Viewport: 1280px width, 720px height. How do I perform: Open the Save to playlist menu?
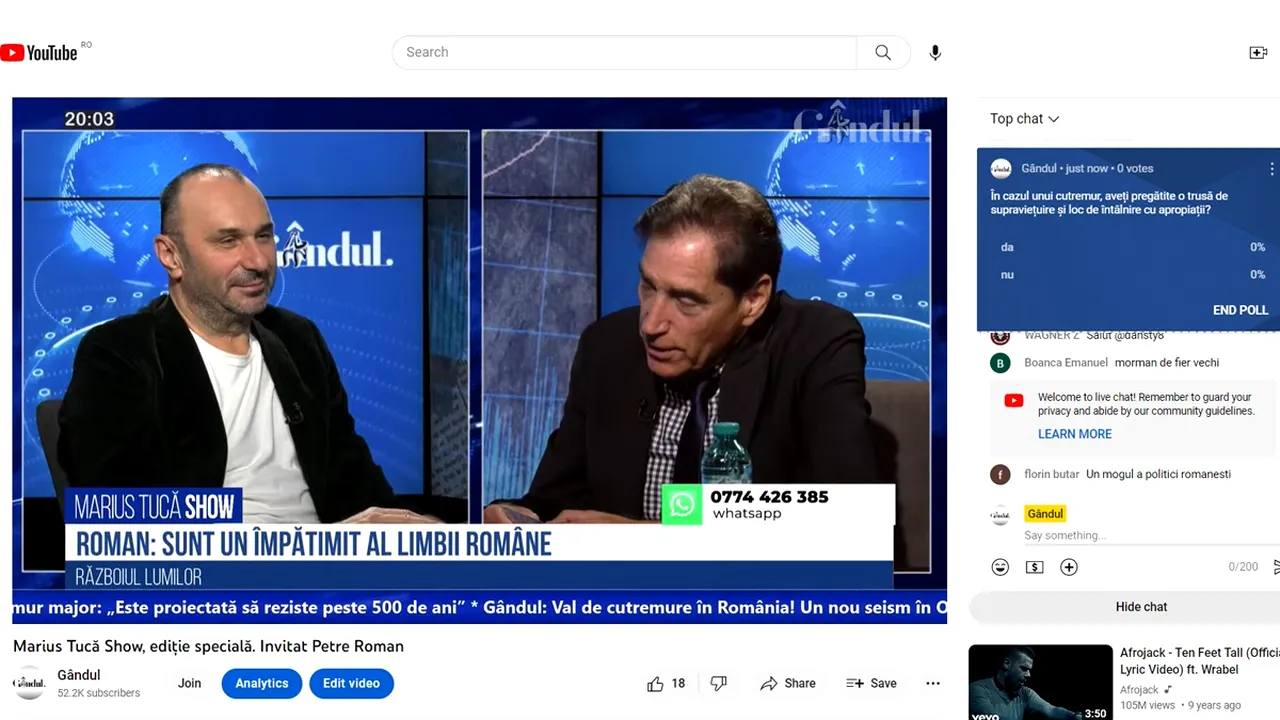tap(871, 683)
